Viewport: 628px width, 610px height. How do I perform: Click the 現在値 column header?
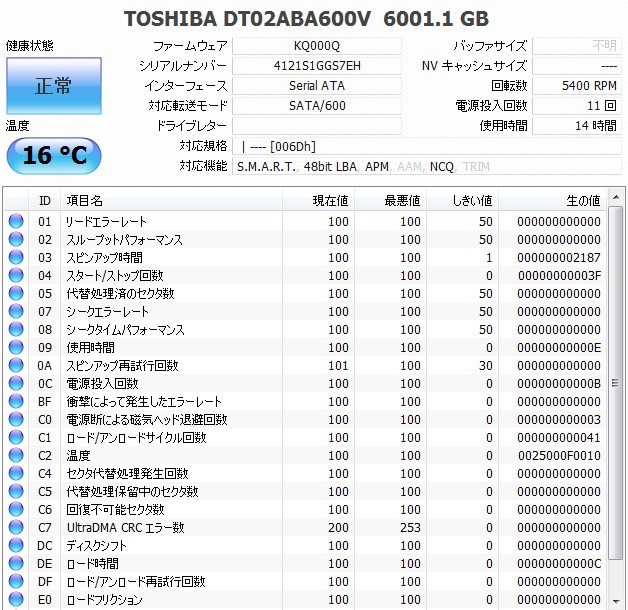coord(318,200)
